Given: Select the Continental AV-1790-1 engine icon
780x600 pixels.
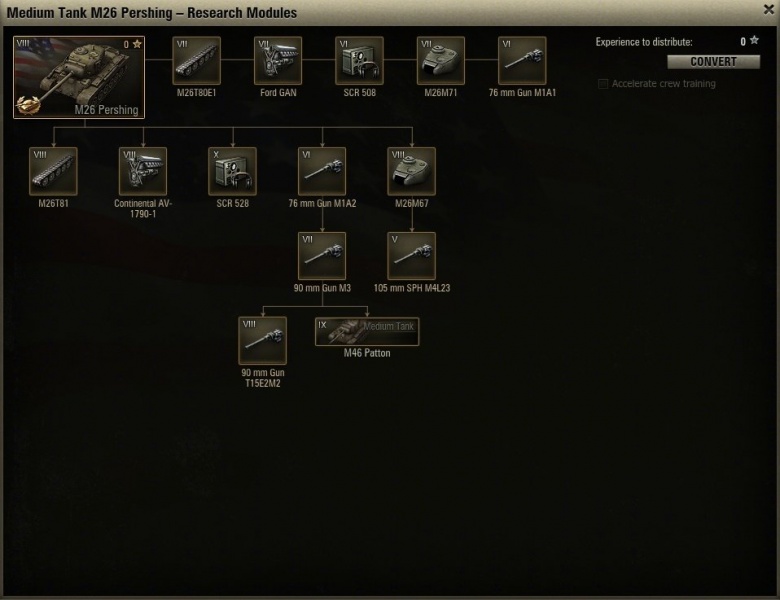Looking at the screenshot, I should click(x=143, y=171).
